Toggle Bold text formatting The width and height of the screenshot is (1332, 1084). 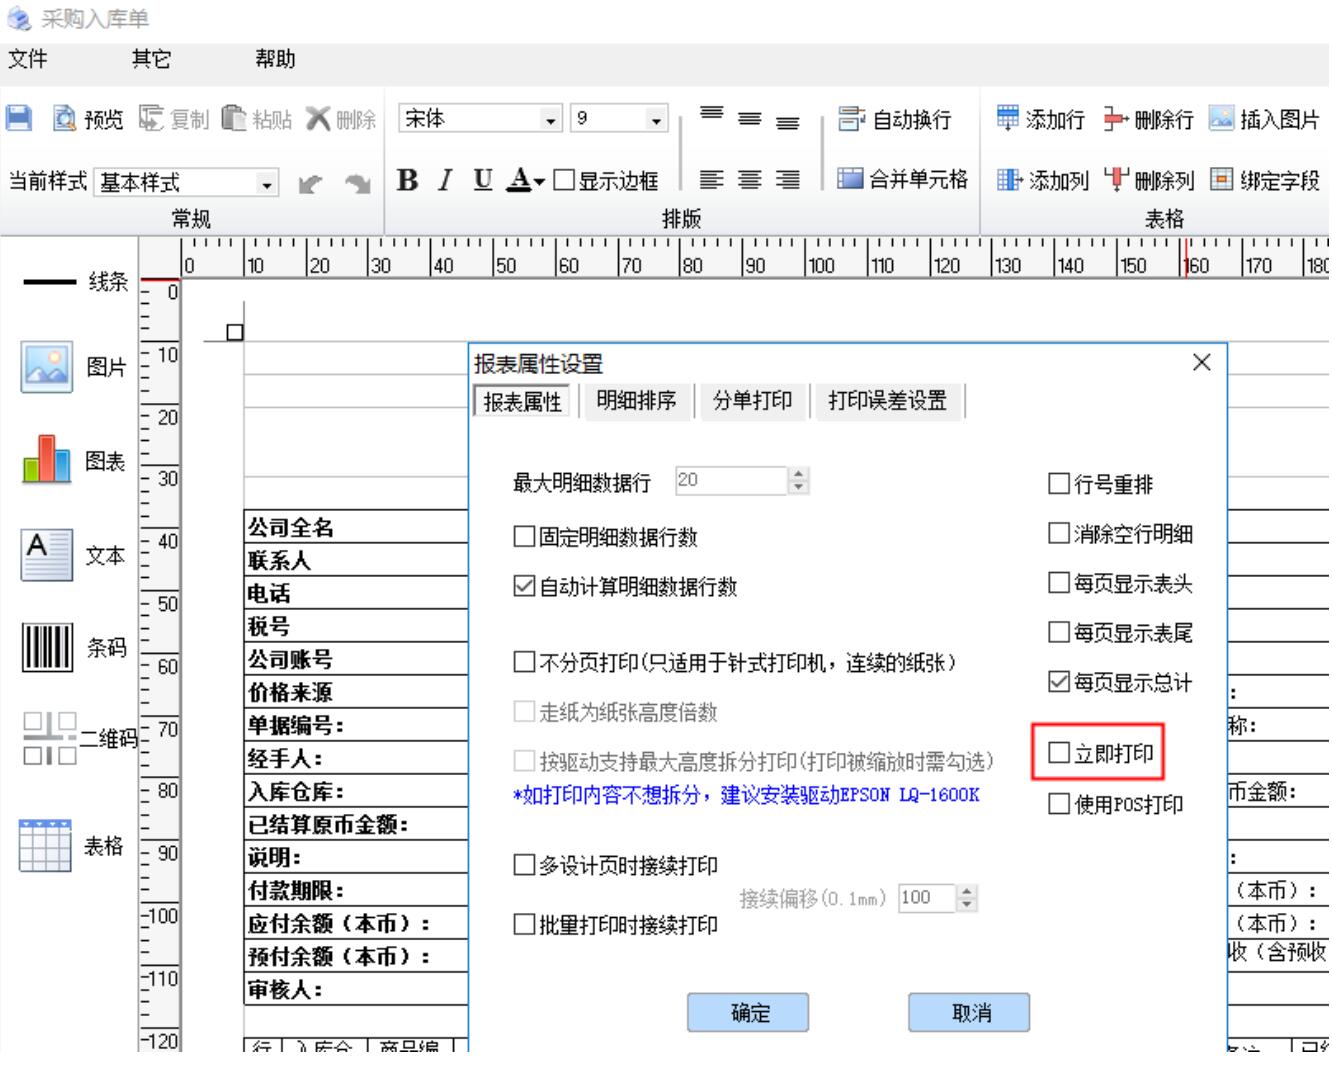click(x=407, y=180)
